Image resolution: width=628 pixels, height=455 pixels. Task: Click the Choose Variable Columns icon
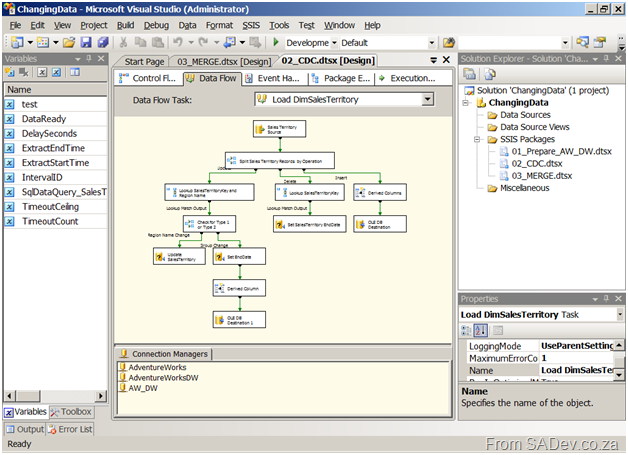75,72
